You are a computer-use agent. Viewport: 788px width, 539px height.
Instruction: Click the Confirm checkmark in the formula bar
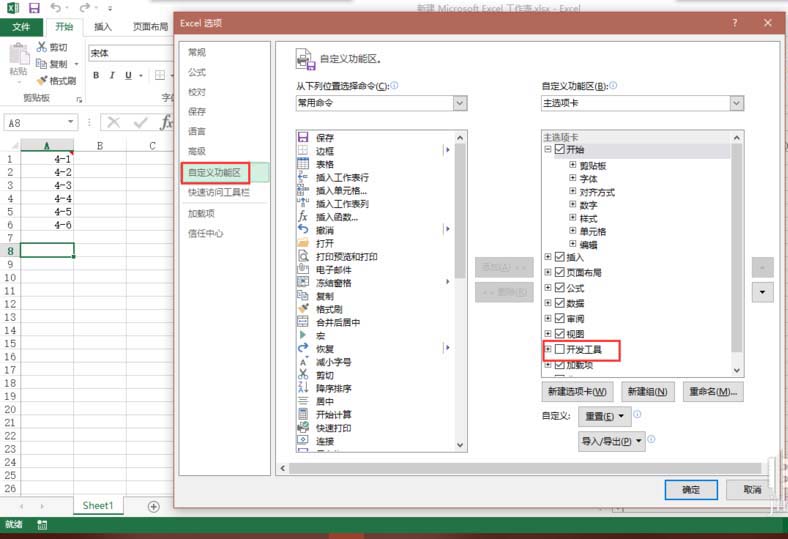(141, 122)
